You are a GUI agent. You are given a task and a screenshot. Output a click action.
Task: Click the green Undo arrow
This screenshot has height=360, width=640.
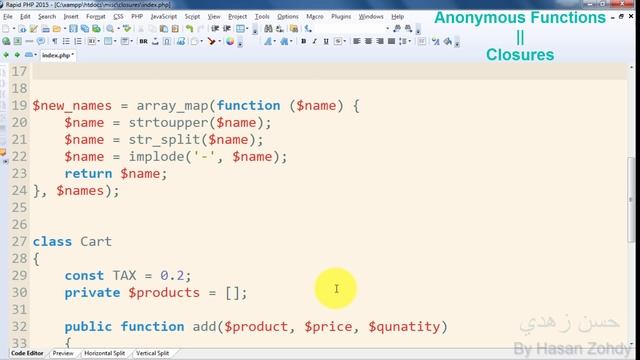tap(189, 29)
